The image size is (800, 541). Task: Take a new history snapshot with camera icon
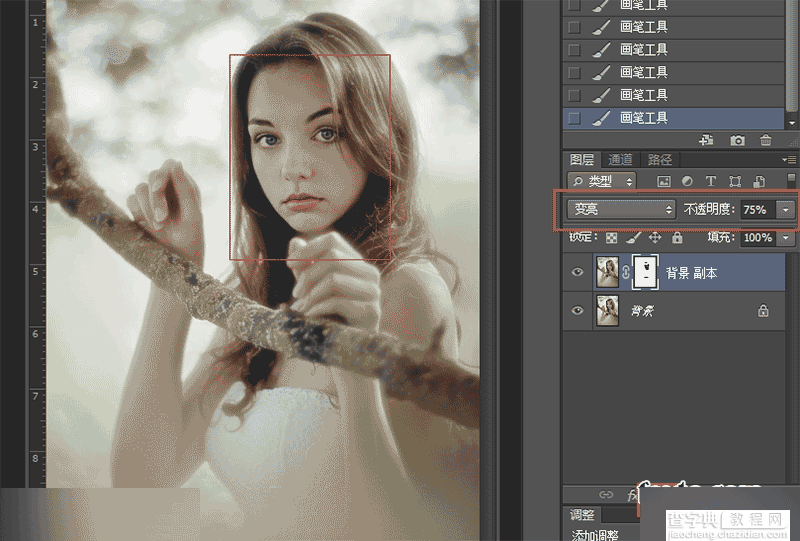click(737, 140)
